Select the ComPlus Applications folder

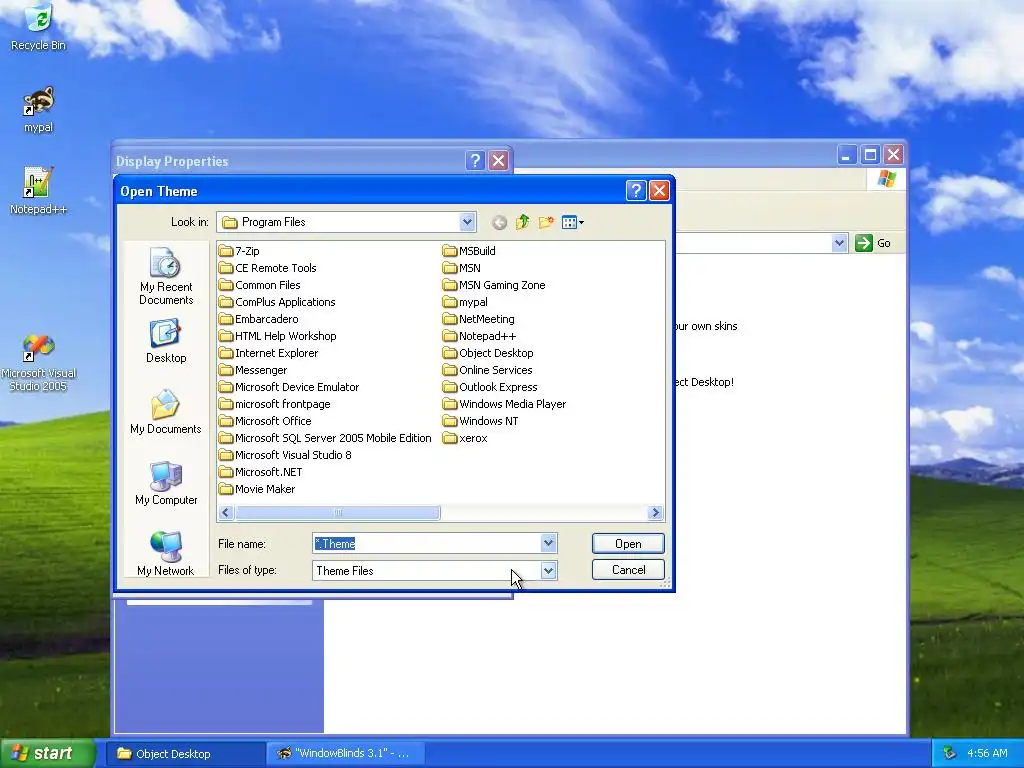(277, 302)
